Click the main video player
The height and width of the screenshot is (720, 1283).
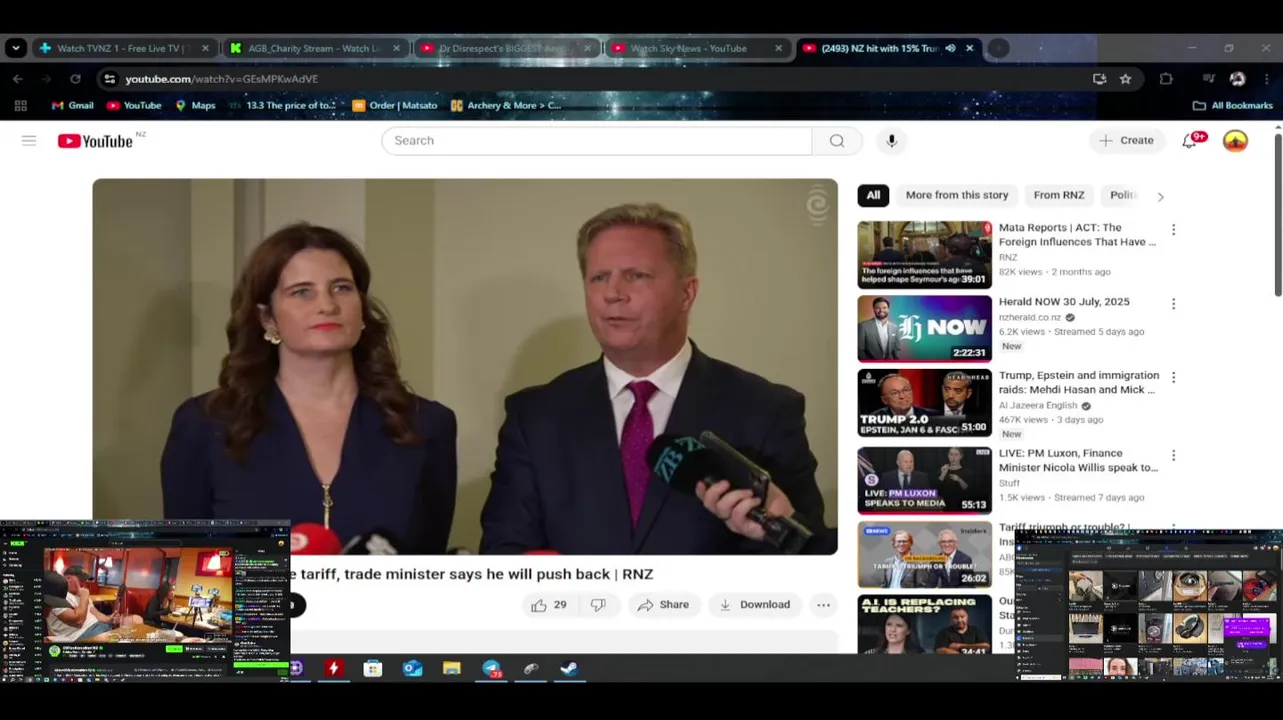tap(465, 366)
